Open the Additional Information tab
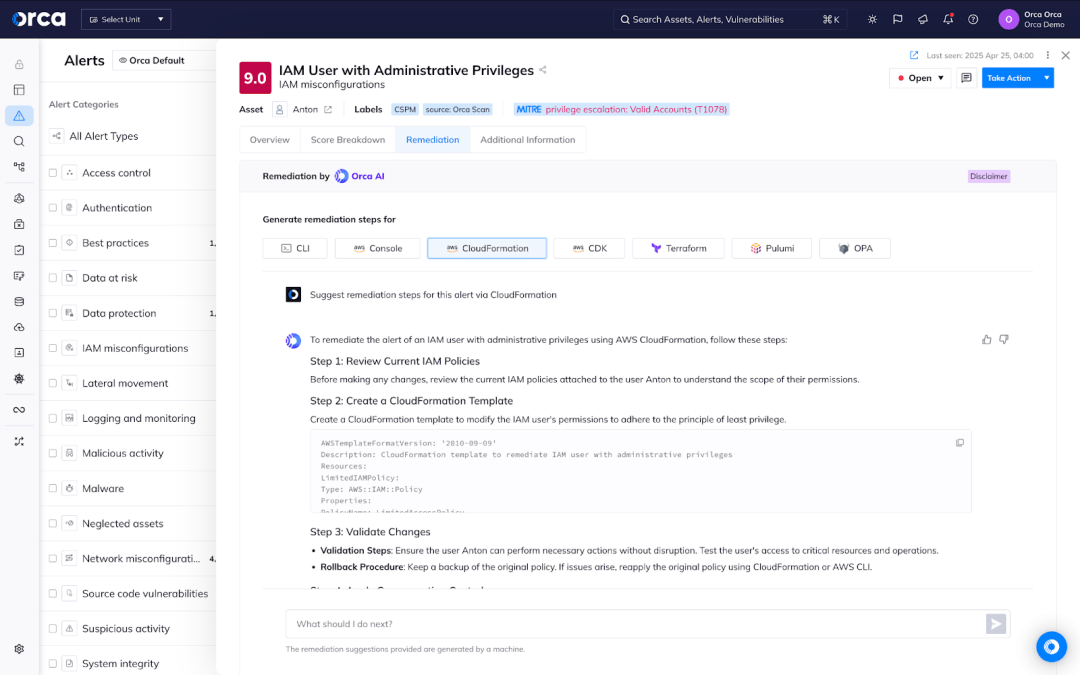 point(528,140)
